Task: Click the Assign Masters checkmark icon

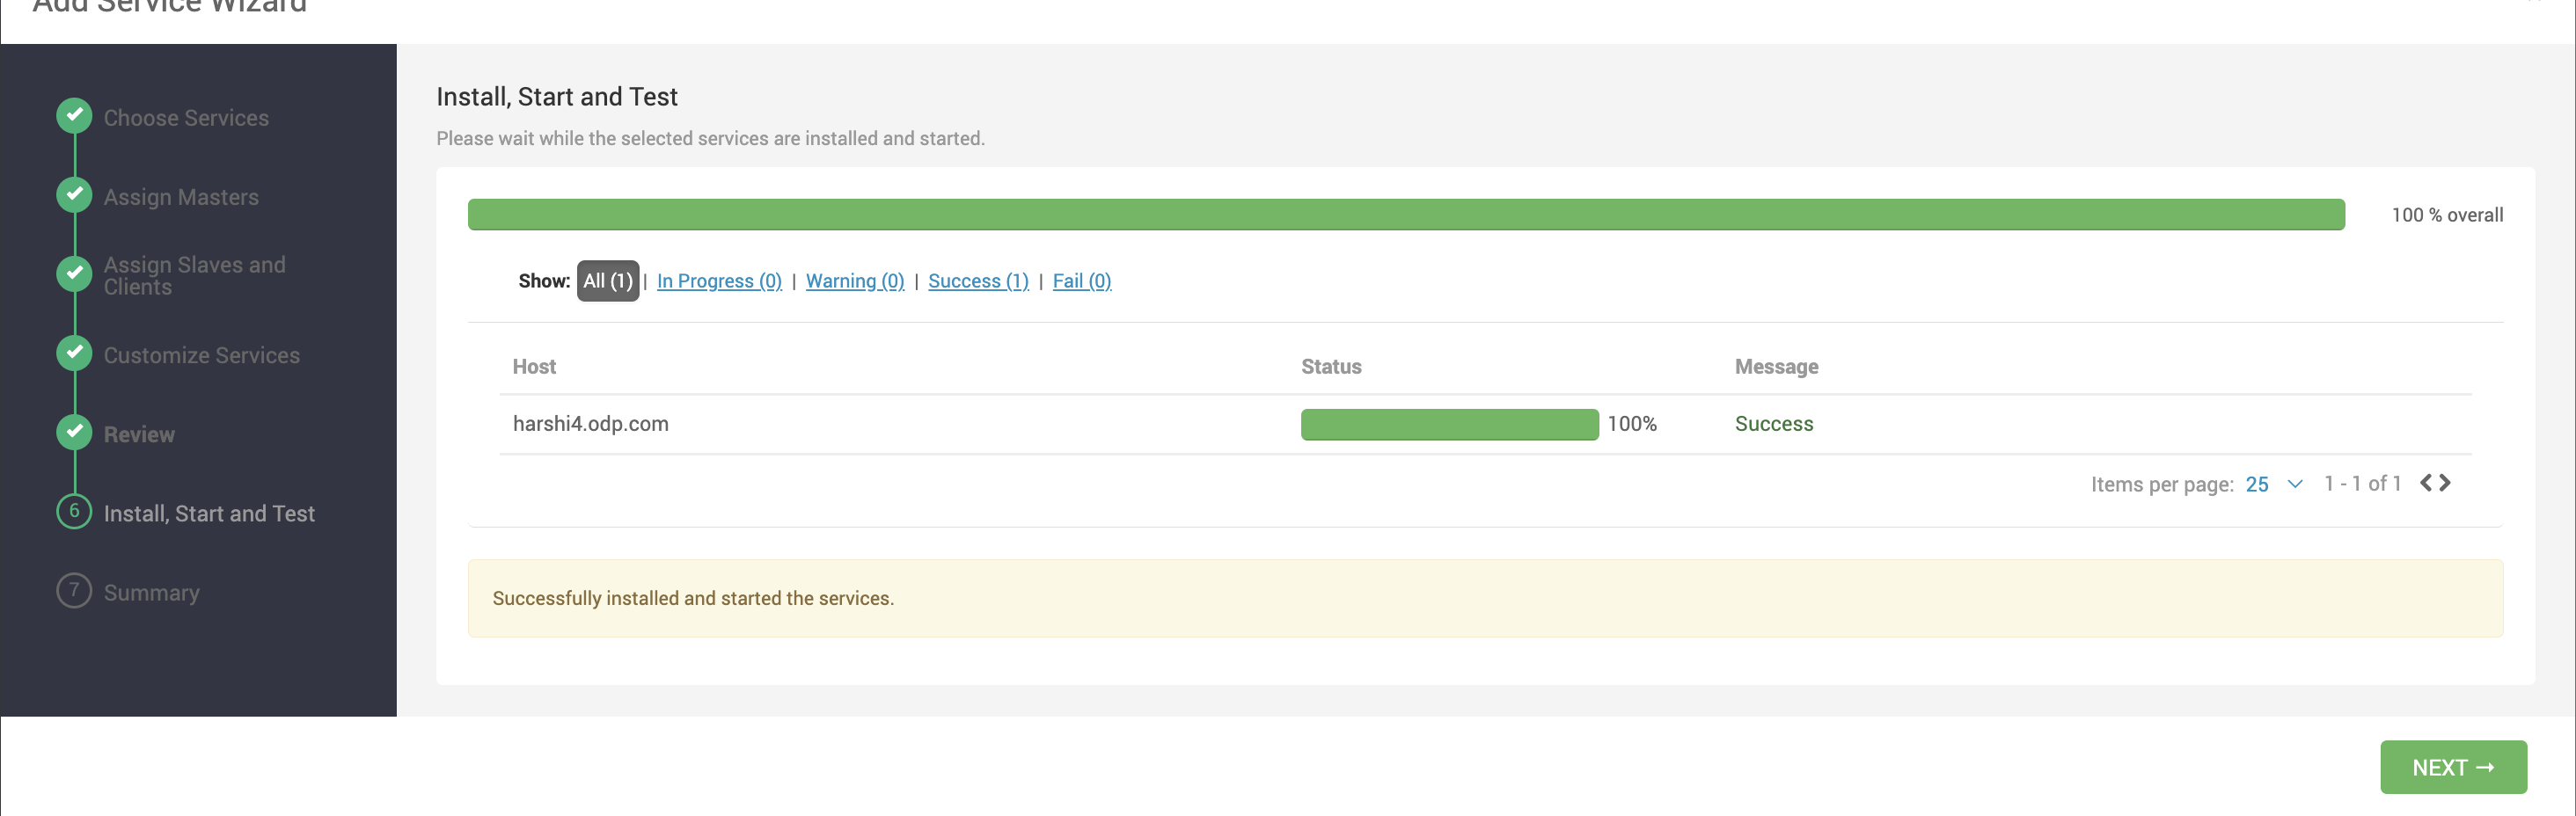Action: tap(74, 195)
